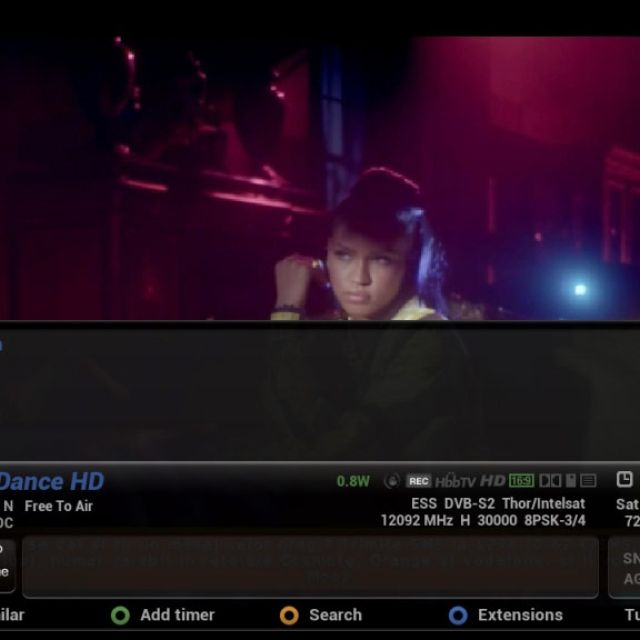Click the HD resolution indicator icon
Image resolution: width=640 pixels, height=640 pixels.
click(493, 481)
